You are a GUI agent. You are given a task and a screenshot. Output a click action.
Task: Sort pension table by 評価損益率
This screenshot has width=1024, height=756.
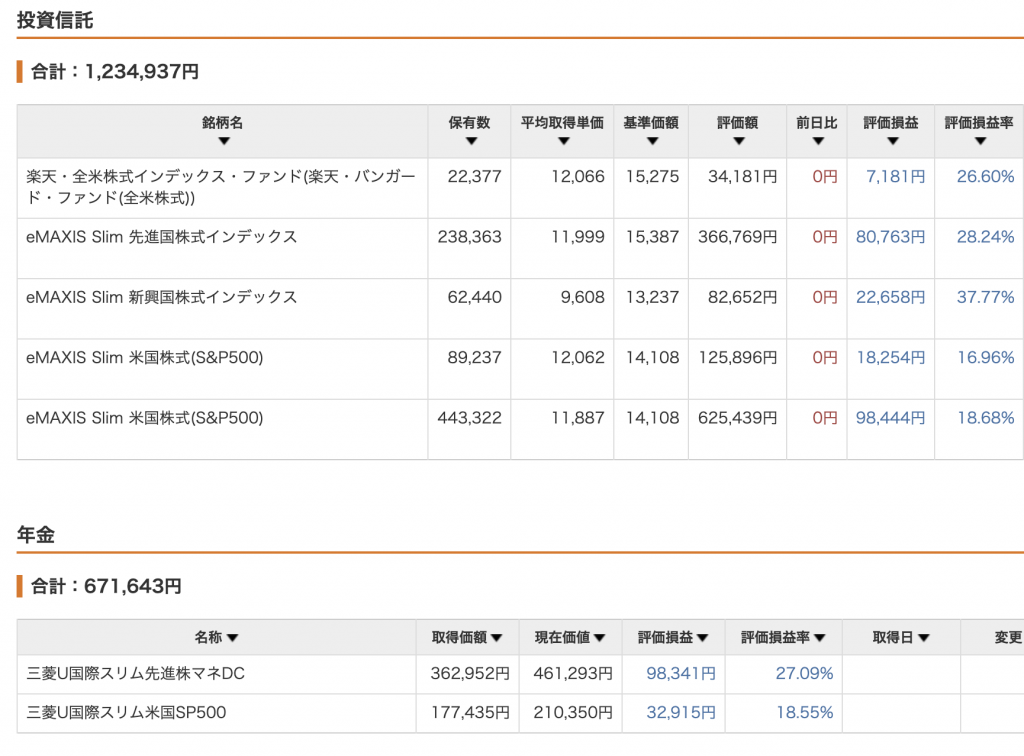tap(819, 638)
